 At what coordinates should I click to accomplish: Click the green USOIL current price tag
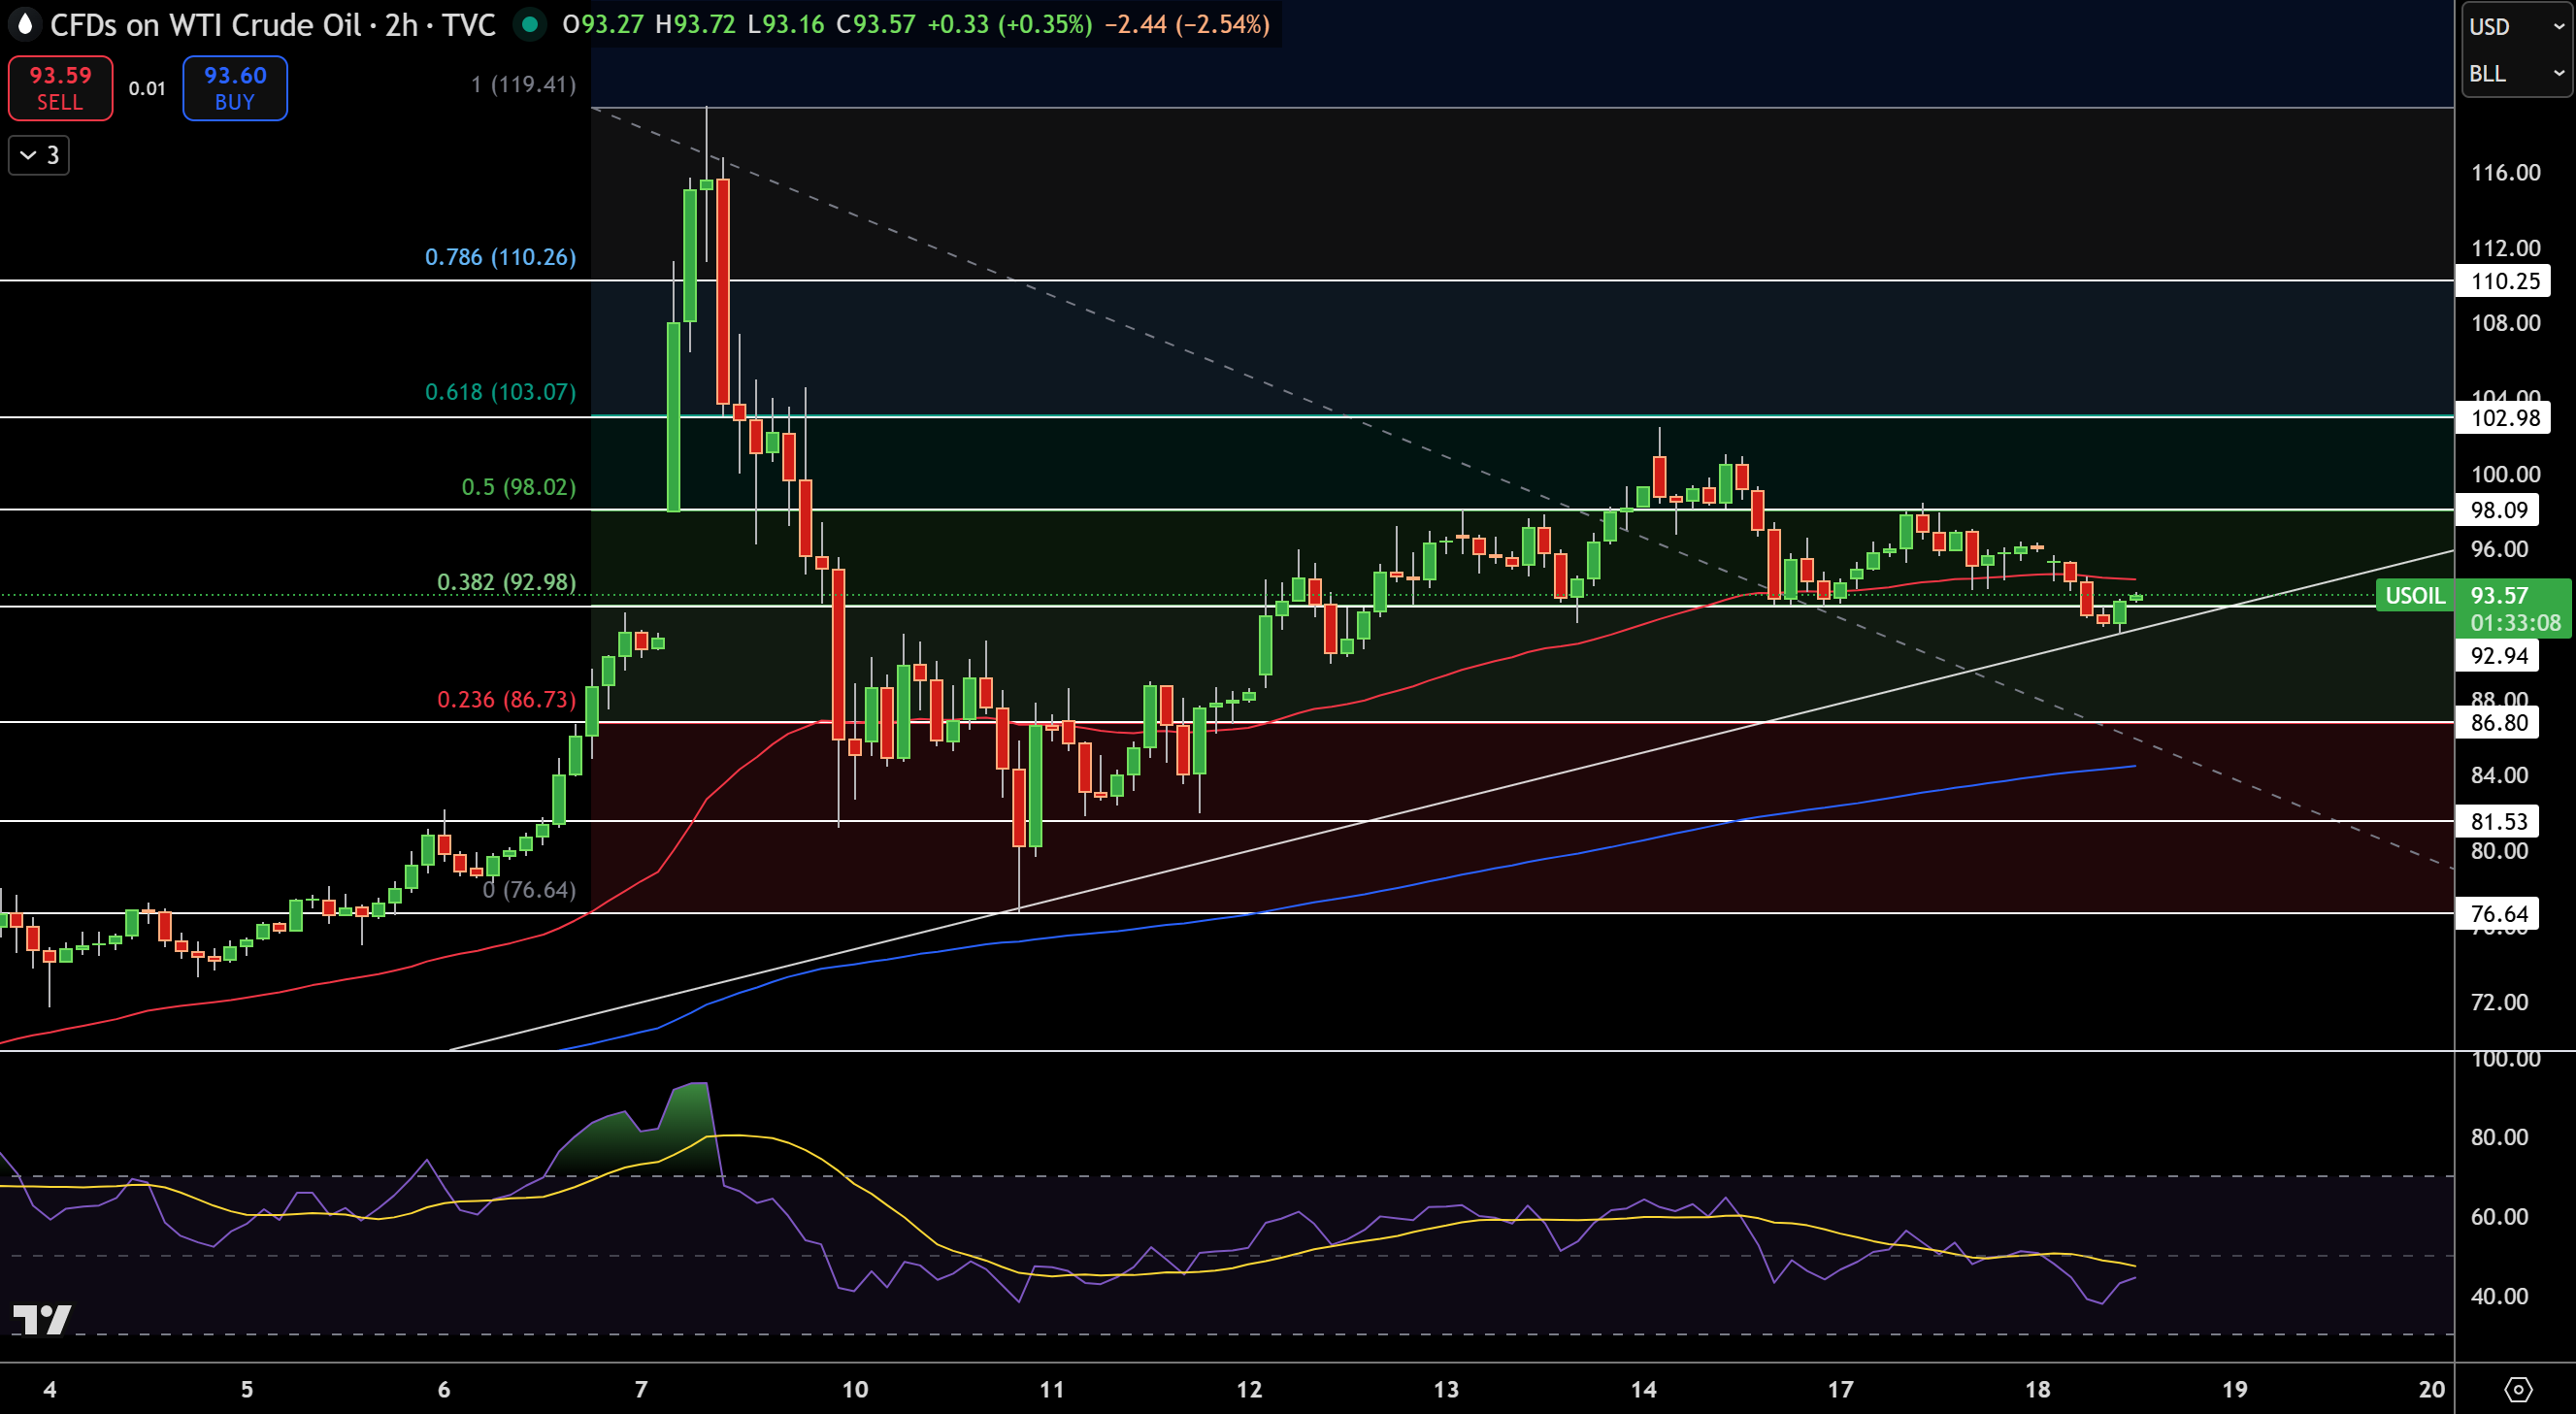(2414, 596)
